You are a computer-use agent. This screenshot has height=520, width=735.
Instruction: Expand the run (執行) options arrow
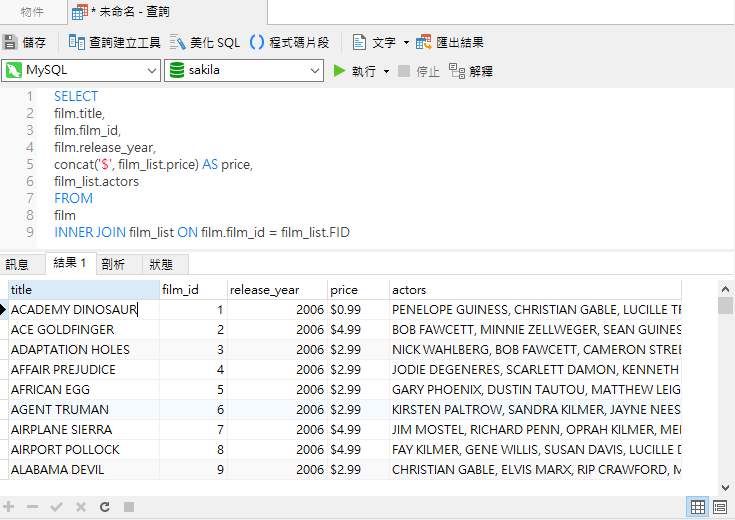point(386,71)
